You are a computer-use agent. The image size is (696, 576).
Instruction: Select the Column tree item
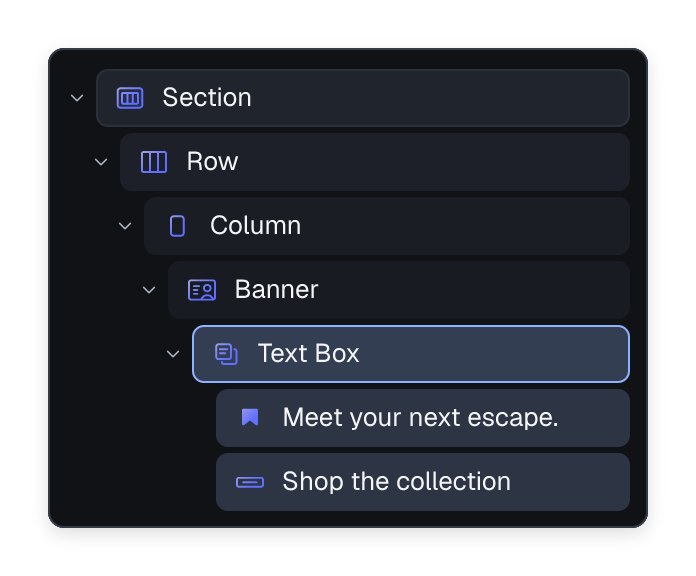(387, 226)
